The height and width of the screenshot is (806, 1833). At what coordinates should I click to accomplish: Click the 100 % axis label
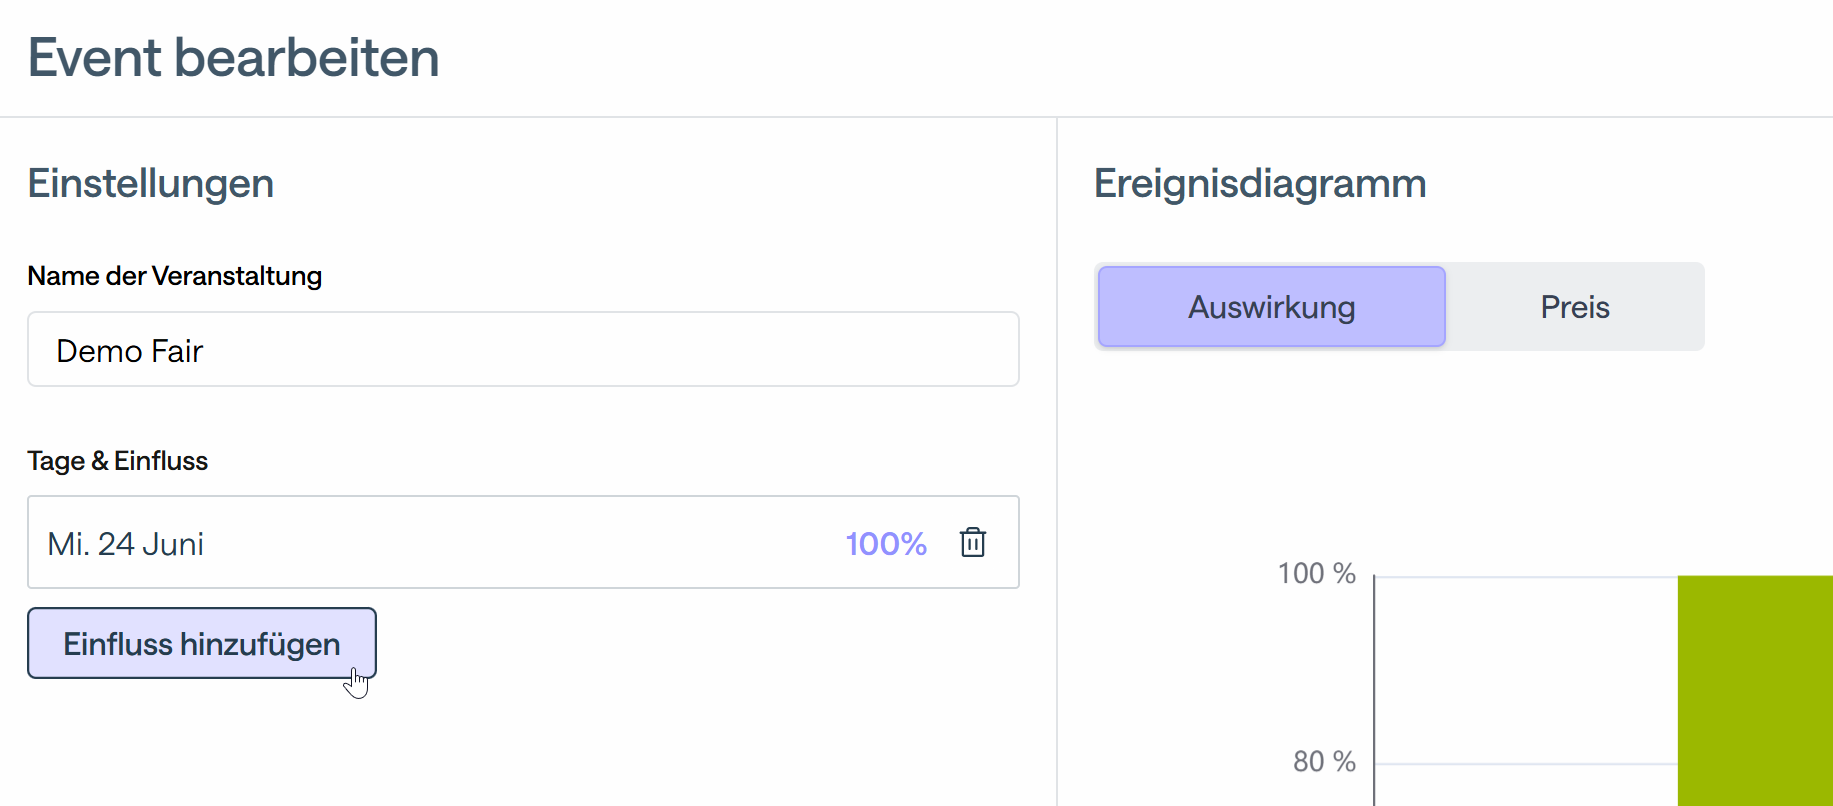[x=1316, y=573]
